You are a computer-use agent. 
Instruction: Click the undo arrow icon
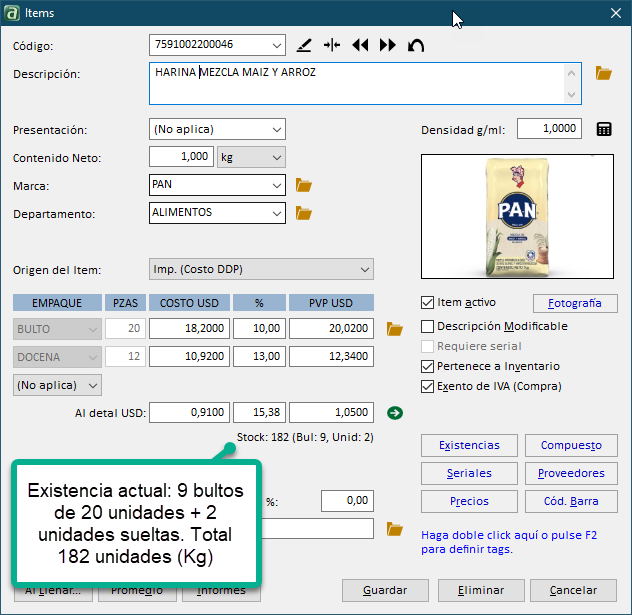coord(416,45)
